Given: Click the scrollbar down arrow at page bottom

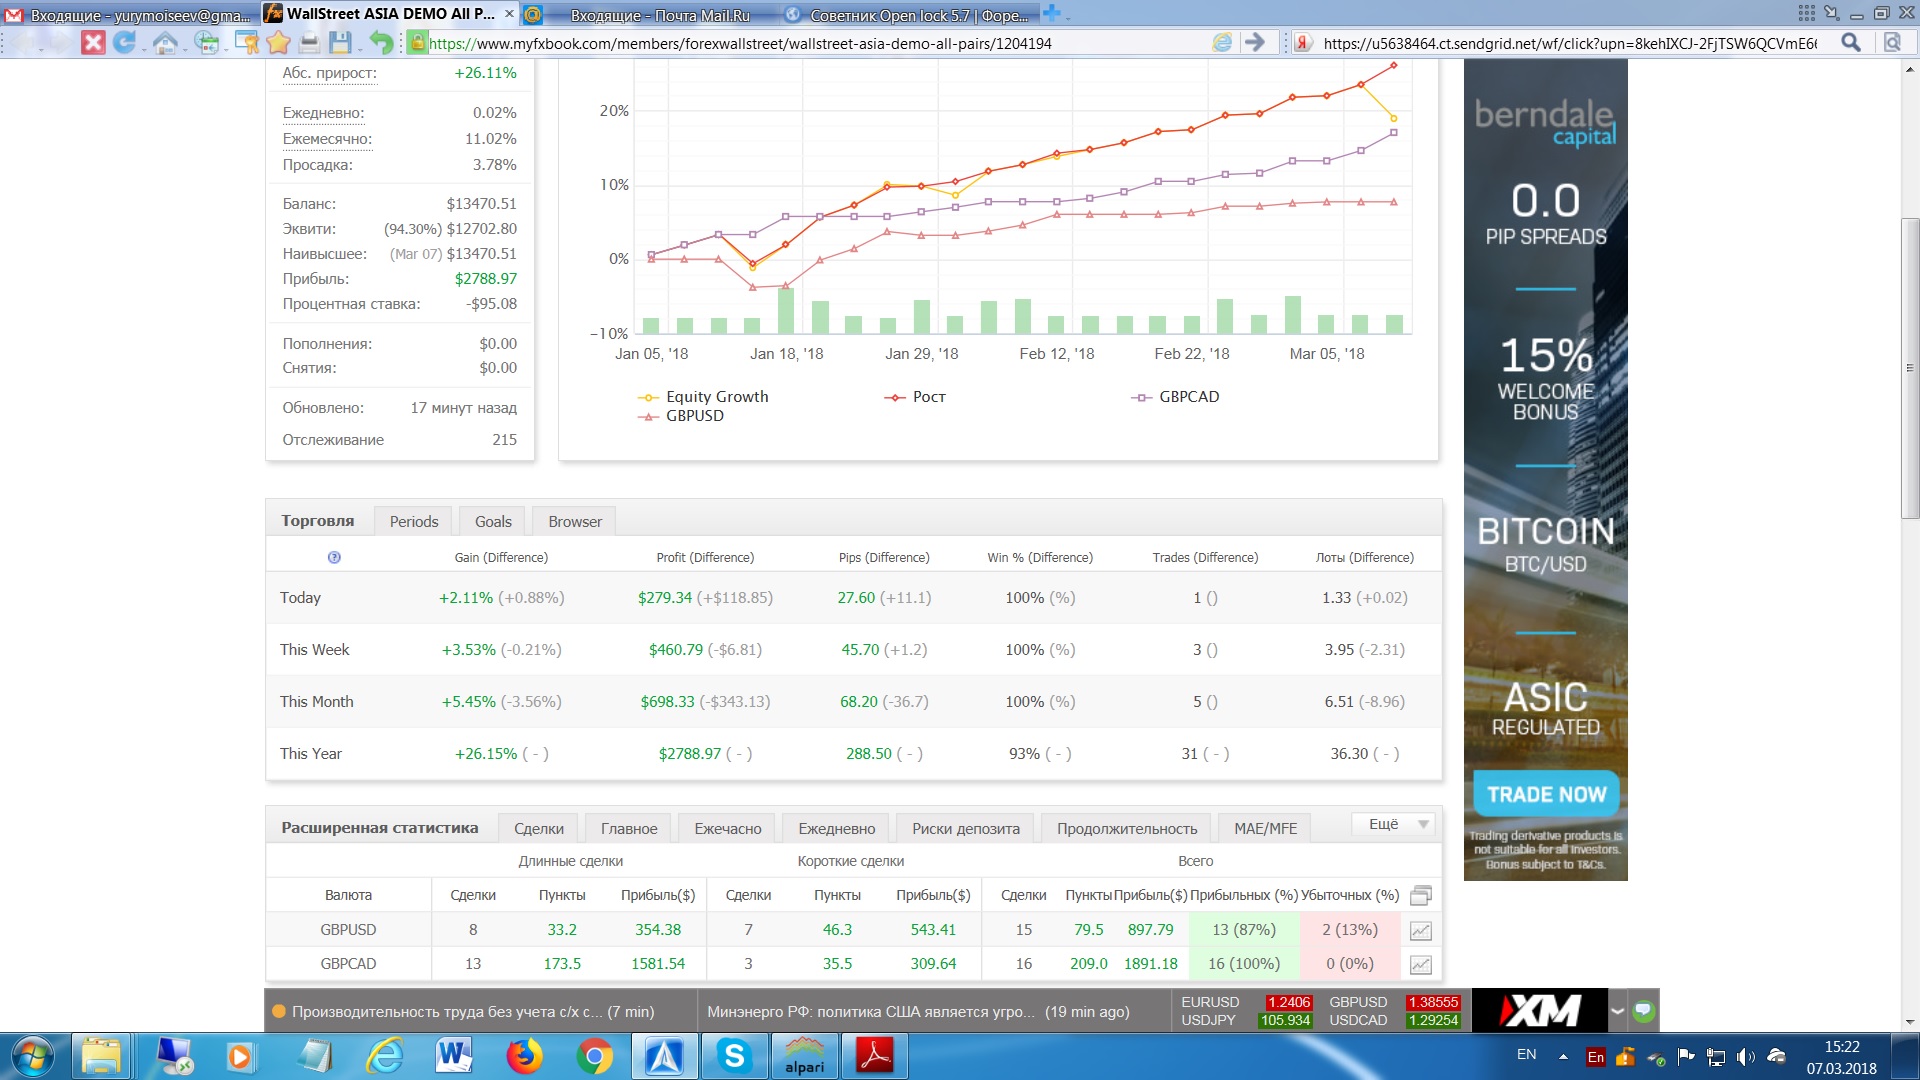Looking at the screenshot, I should coord(1910,1022).
